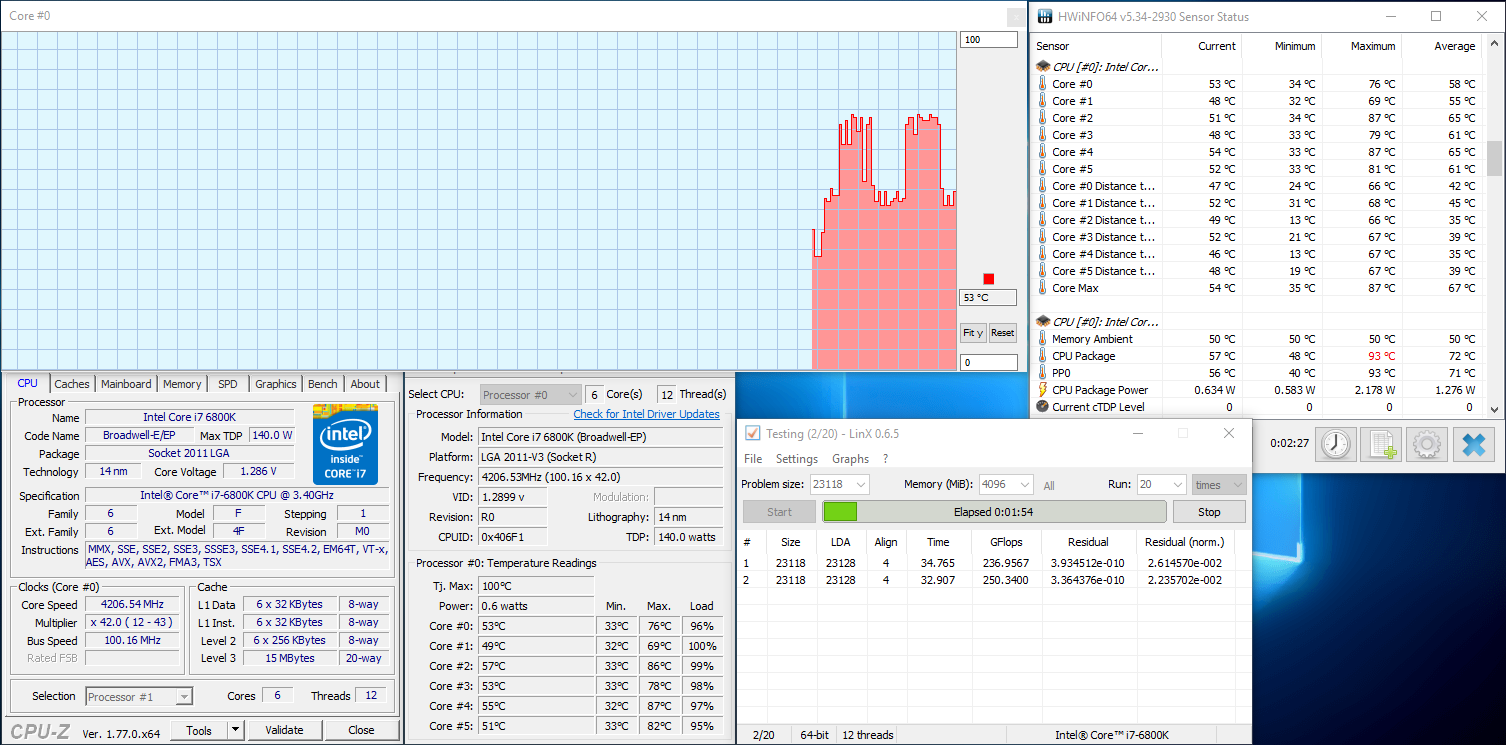
Task: Open the '?' help menu in LinX
Action: 885,459
